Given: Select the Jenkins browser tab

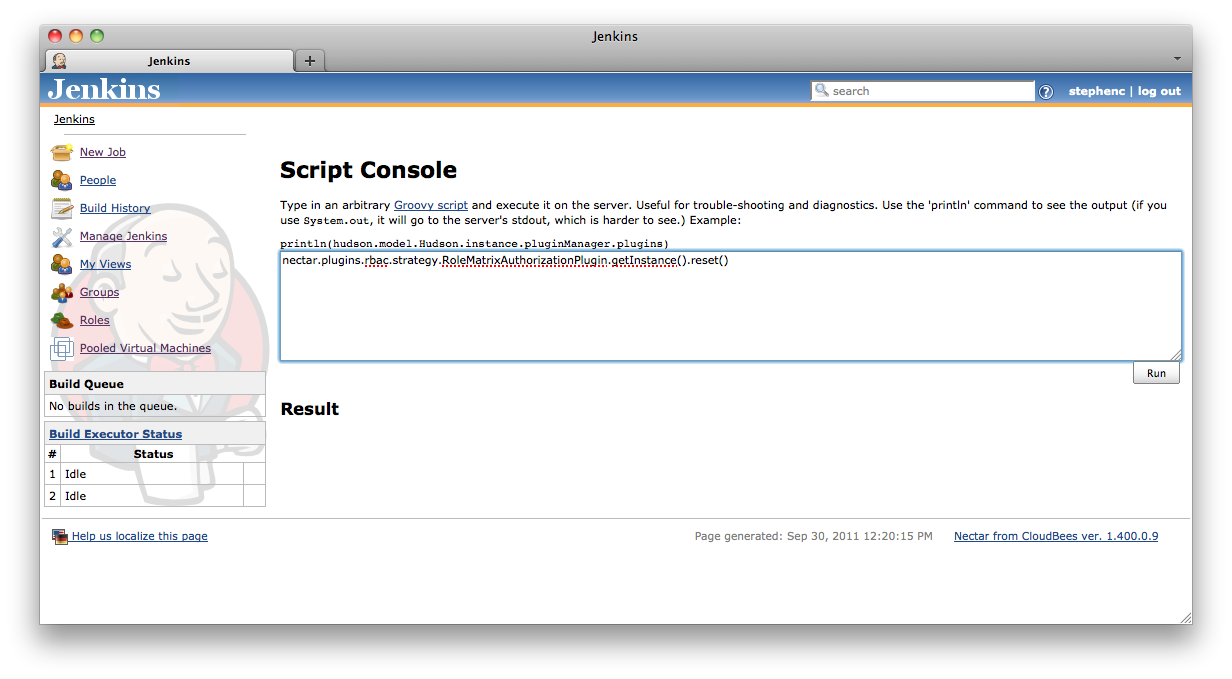Looking at the screenshot, I should tap(169, 61).
